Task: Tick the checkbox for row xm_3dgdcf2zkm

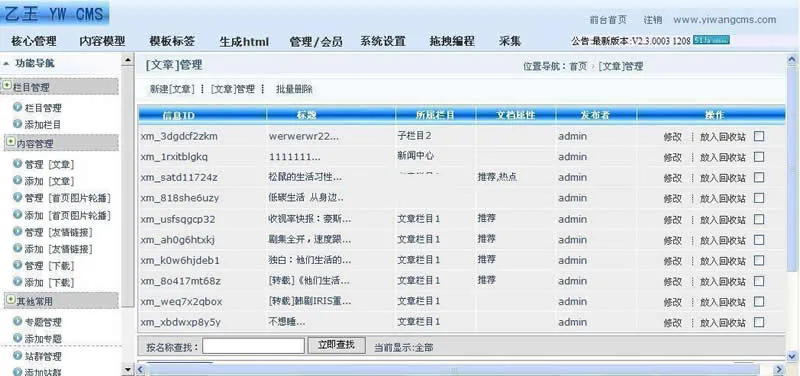Action: tap(759, 136)
